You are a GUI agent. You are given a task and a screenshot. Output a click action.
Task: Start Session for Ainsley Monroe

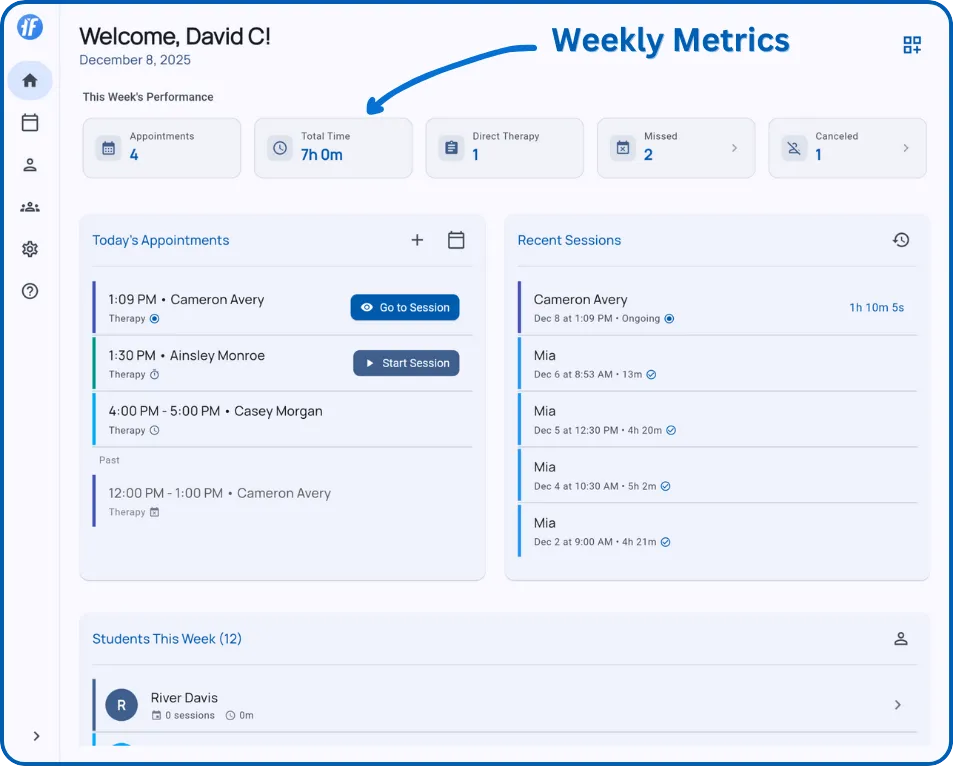(x=406, y=363)
